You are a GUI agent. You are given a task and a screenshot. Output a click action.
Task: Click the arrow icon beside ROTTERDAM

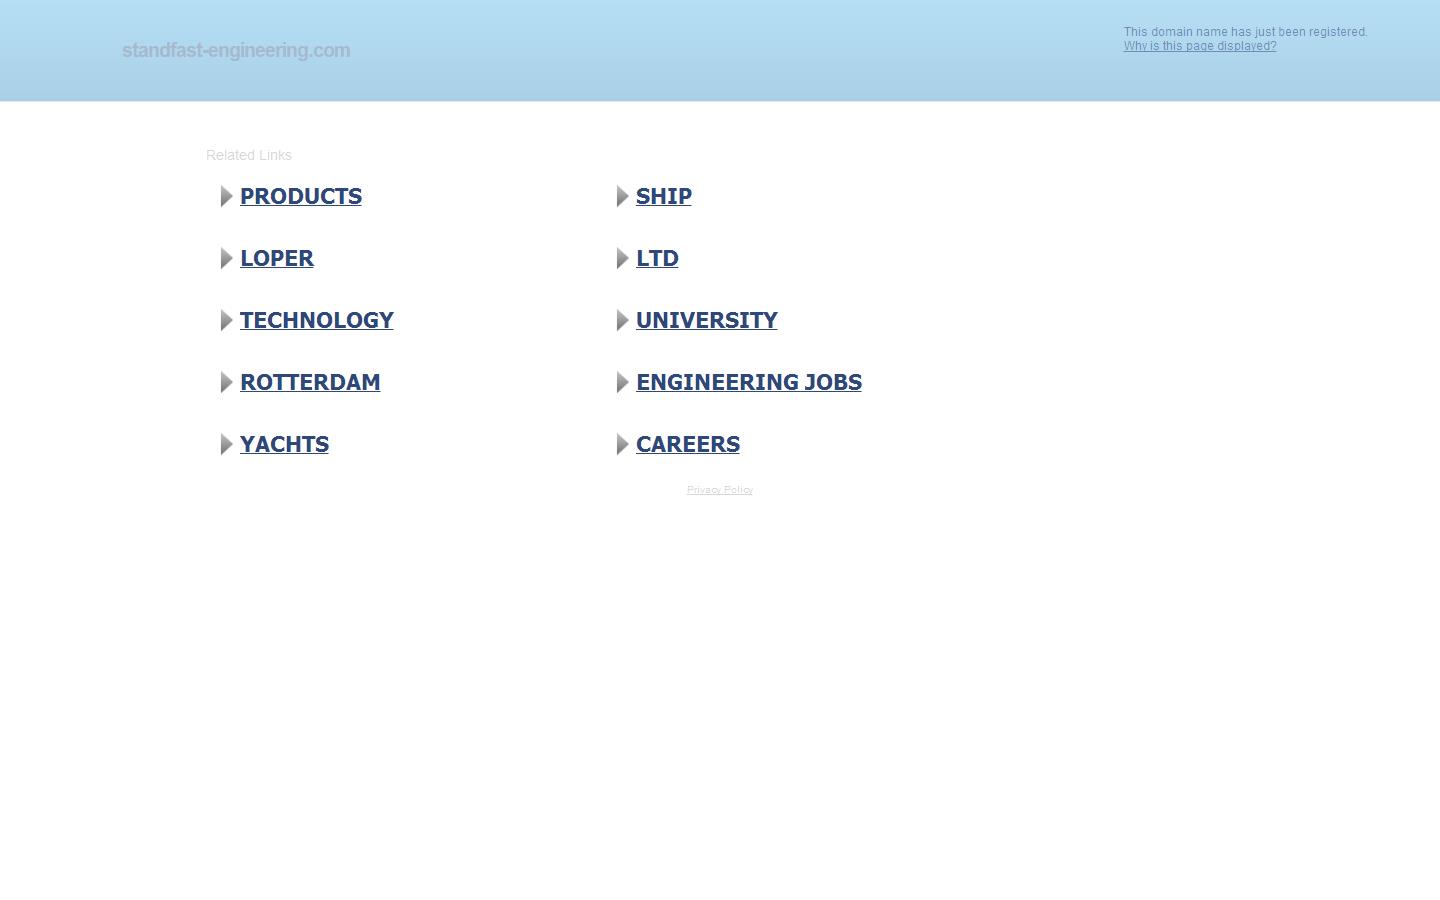[x=226, y=382]
